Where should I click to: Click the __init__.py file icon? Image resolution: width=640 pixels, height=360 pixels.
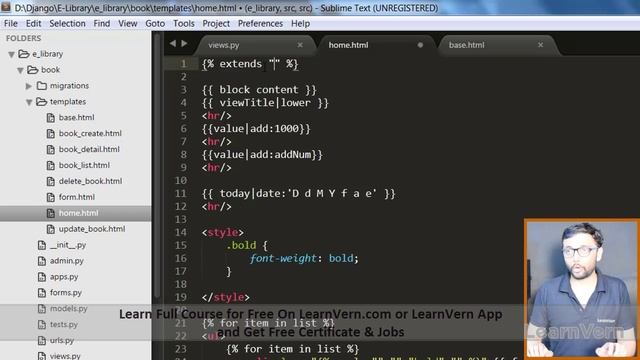click(42, 245)
